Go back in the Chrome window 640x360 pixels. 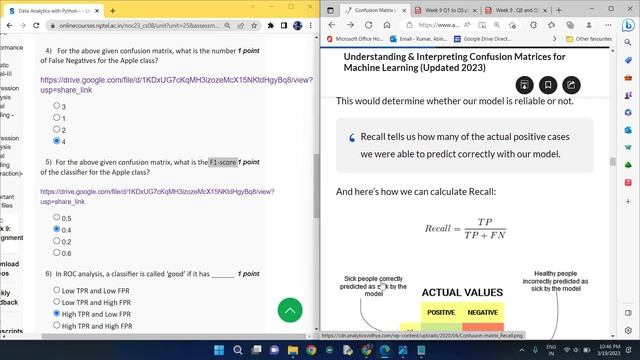pos(9,25)
